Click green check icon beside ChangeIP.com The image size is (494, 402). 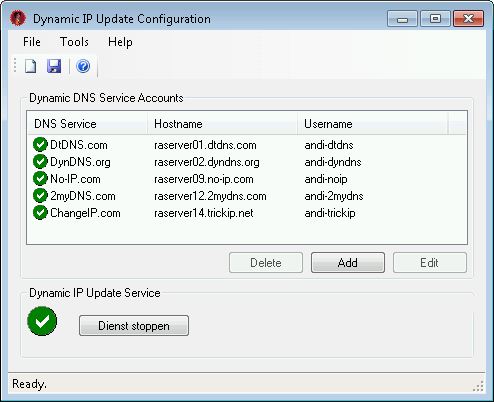pyautogui.click(x=40, y=213)
